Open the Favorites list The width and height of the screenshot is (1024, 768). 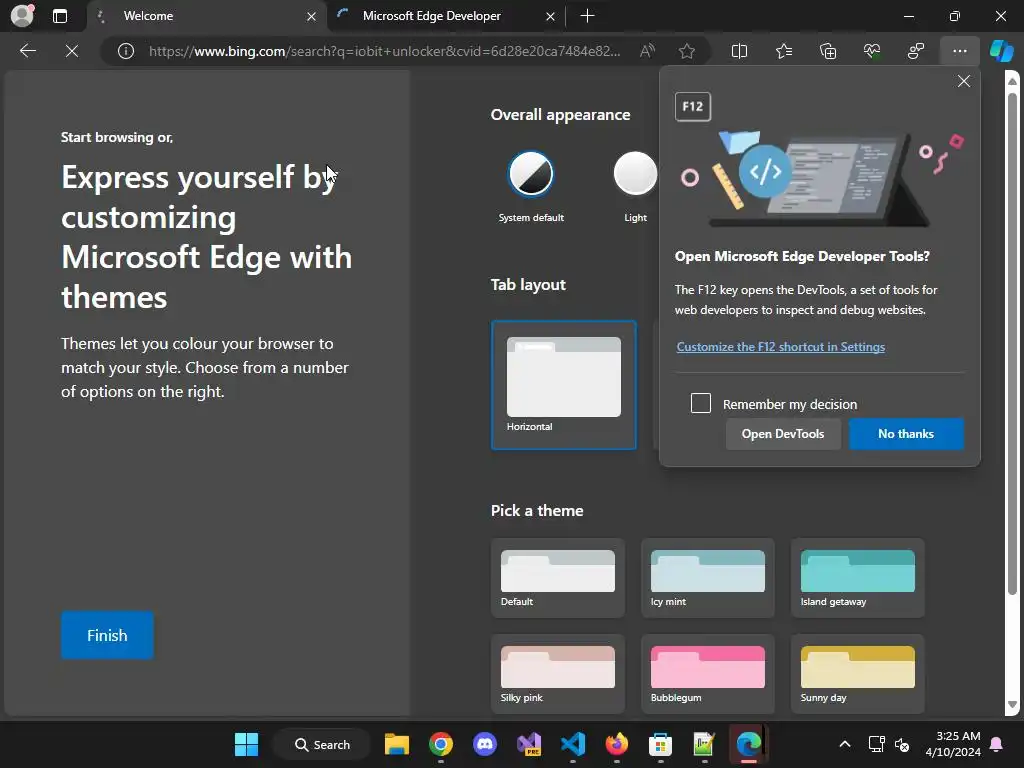[x=784, y=51]
